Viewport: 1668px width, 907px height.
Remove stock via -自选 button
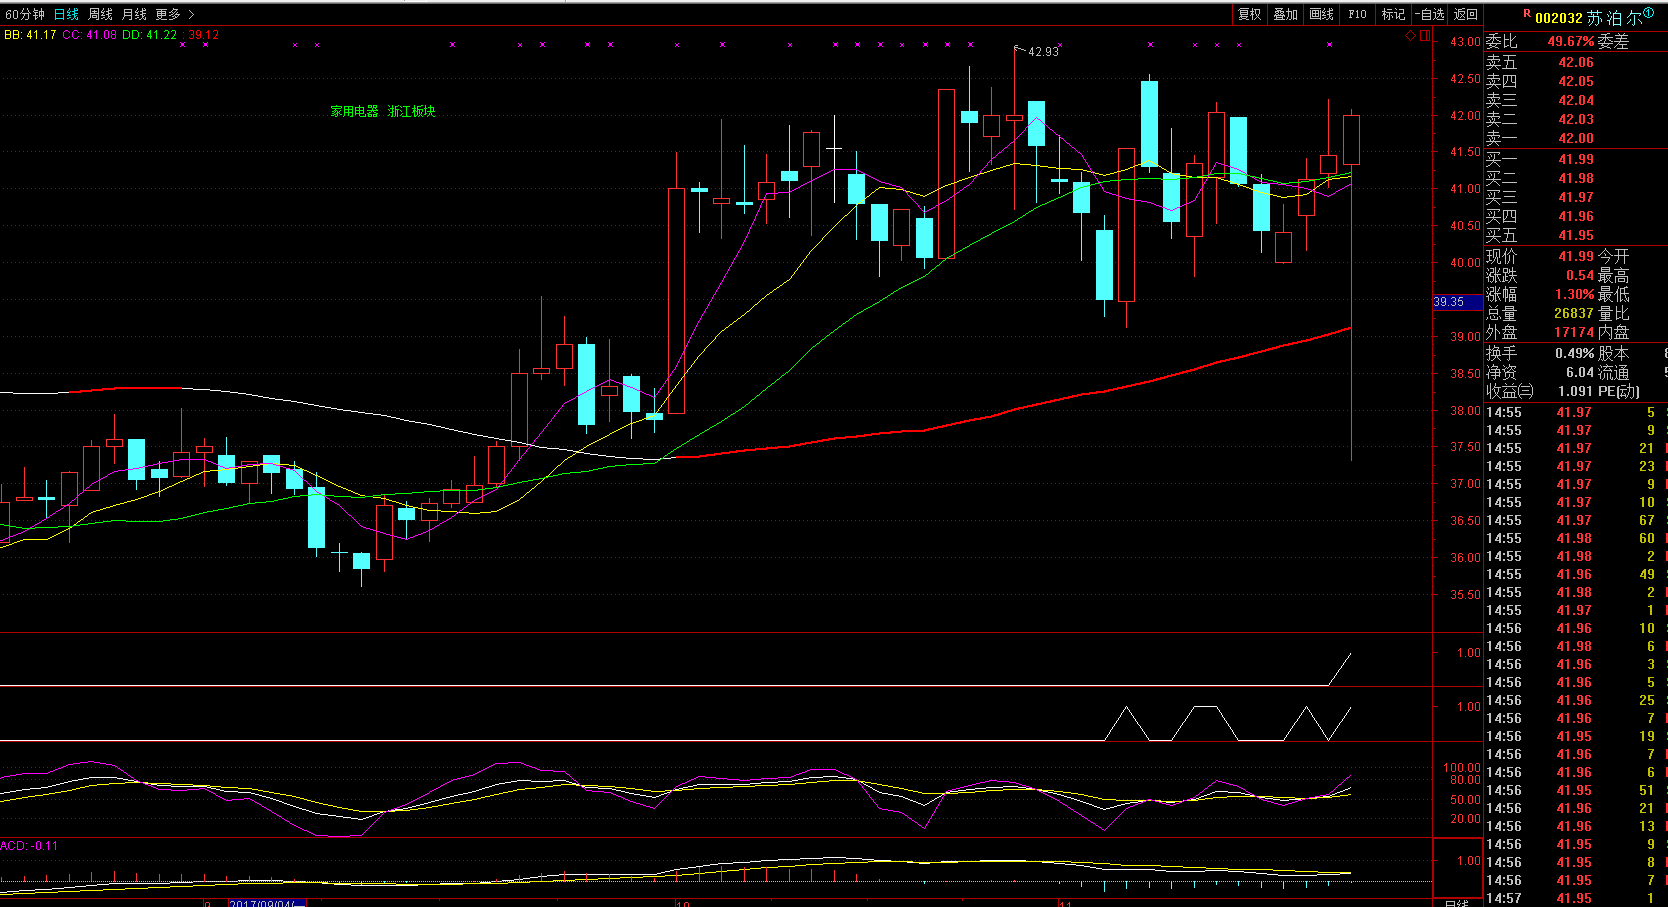pos(1430,14)
